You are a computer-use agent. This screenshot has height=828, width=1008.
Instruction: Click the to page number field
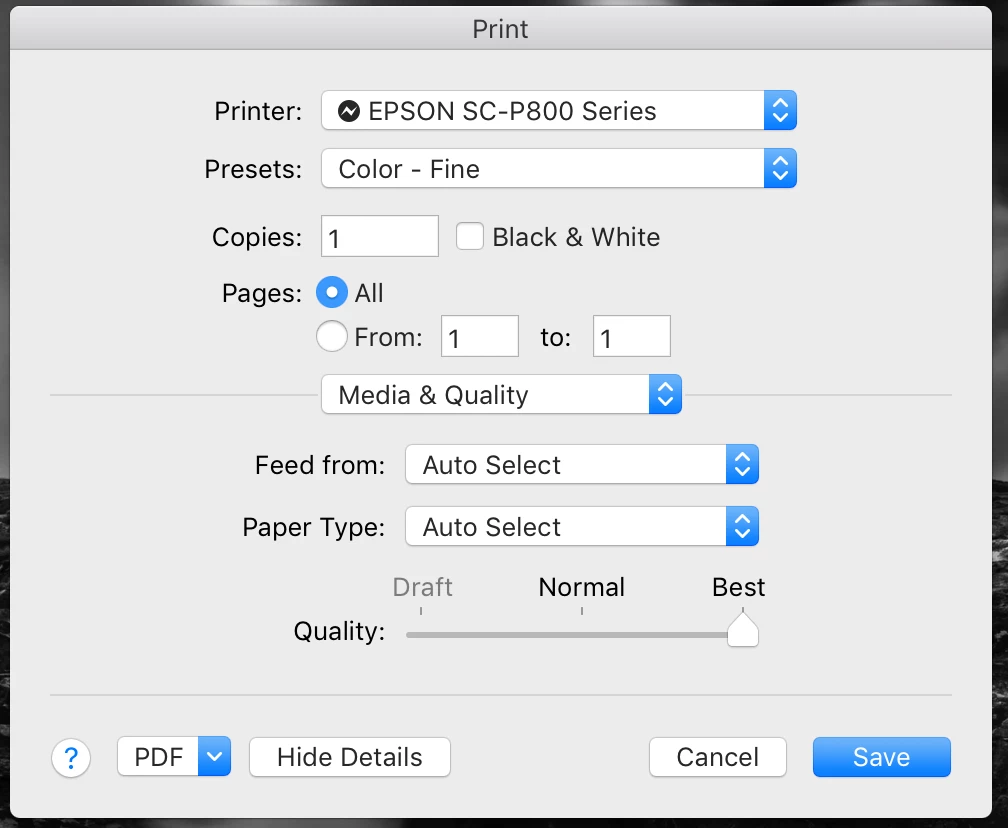(x=631, y=337)
